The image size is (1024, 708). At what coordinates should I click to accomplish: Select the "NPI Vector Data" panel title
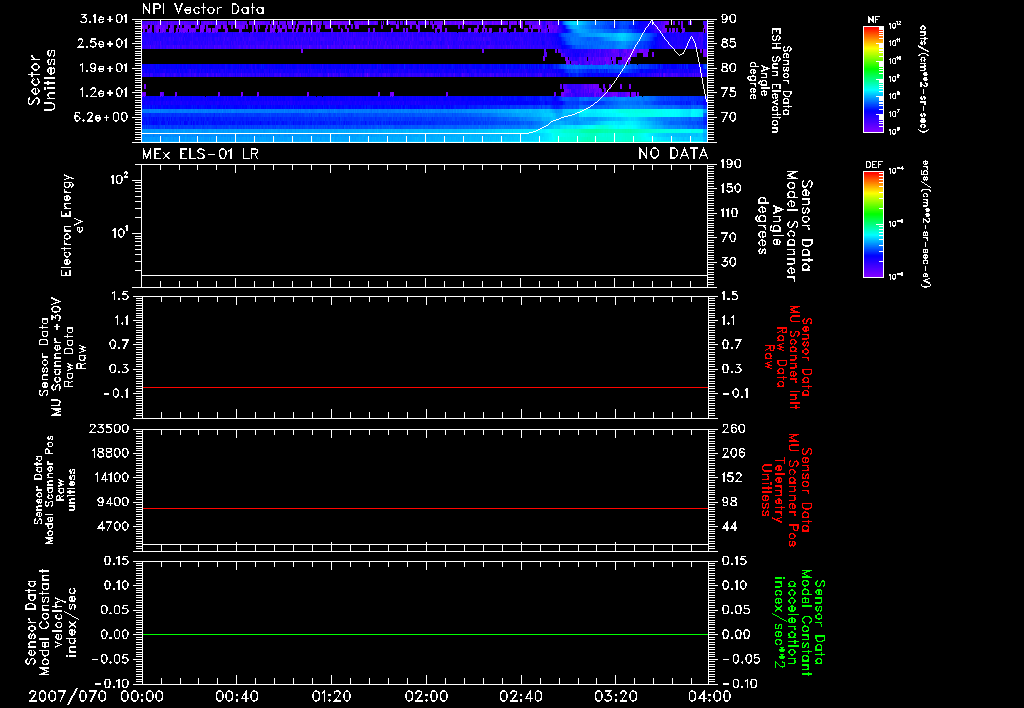pyautogui.click(x=204, y=9)
